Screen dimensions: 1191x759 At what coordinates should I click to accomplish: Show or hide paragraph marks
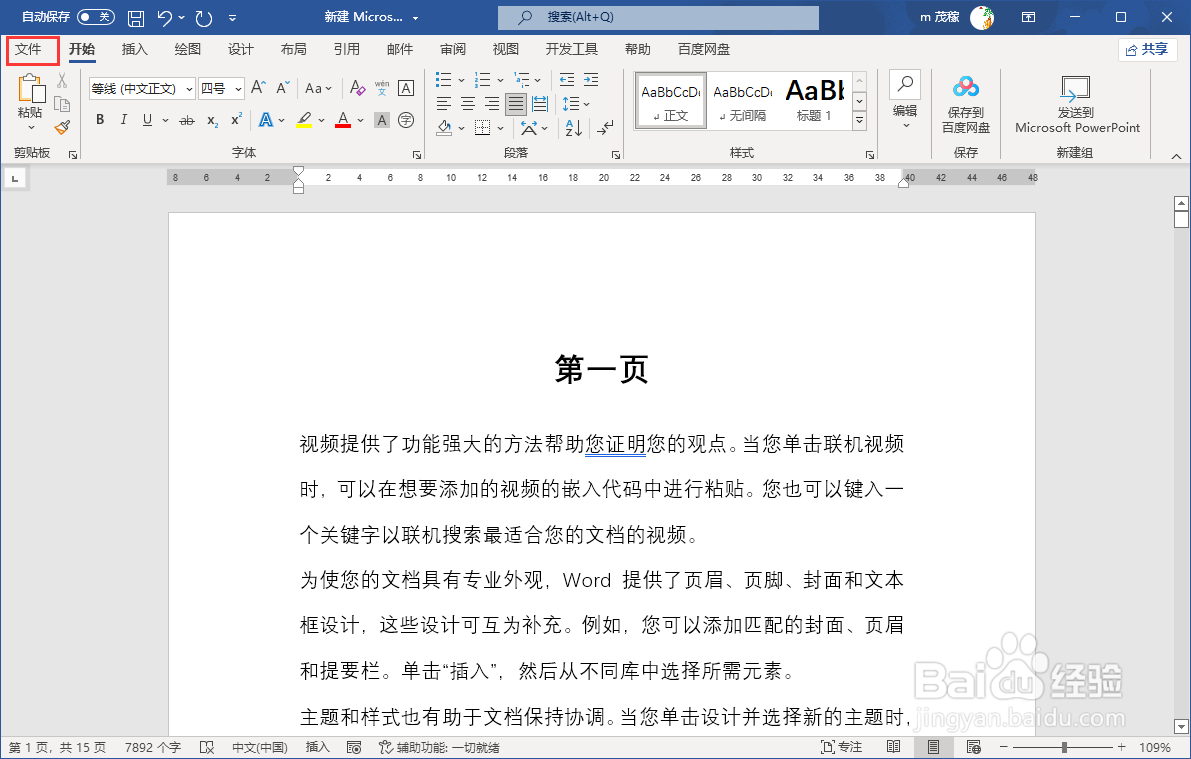point(605,128)
